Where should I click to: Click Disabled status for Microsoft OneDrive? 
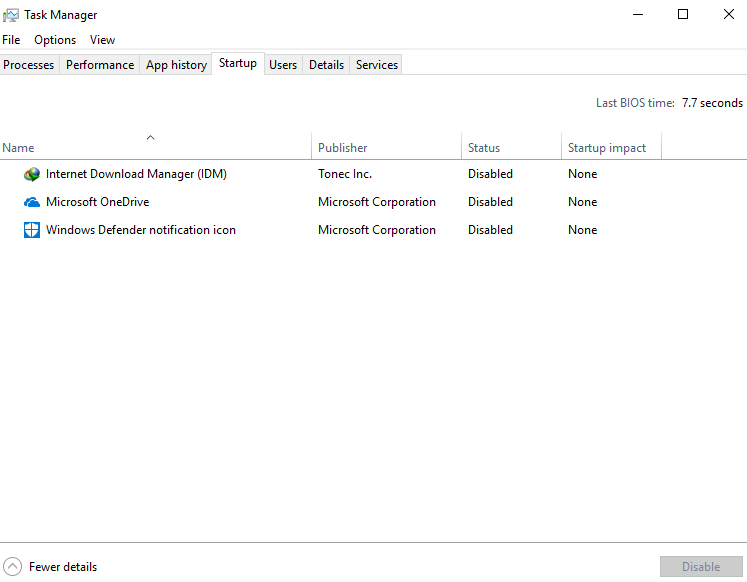490,202
